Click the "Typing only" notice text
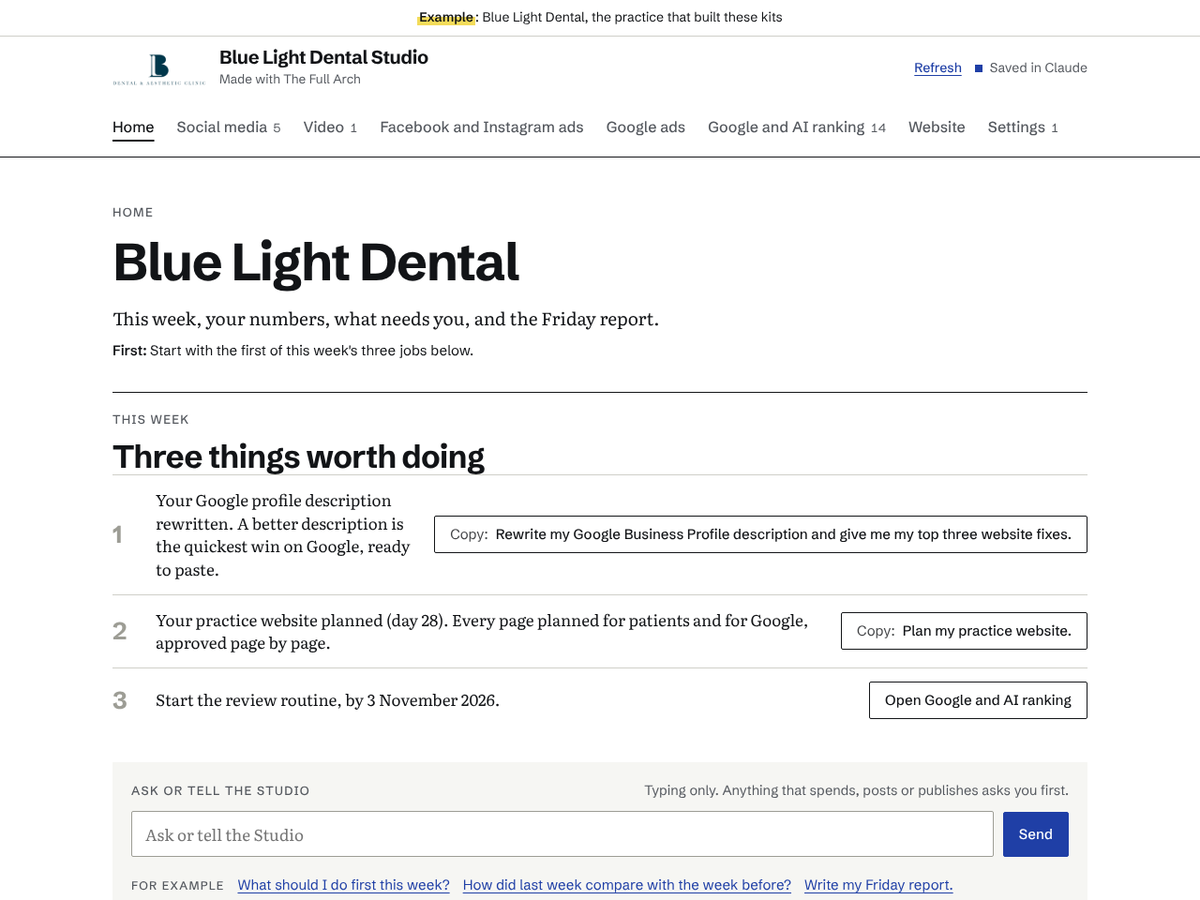Image resolution: width=1200 pixels, height=900 pixels. tap(856, 790)
